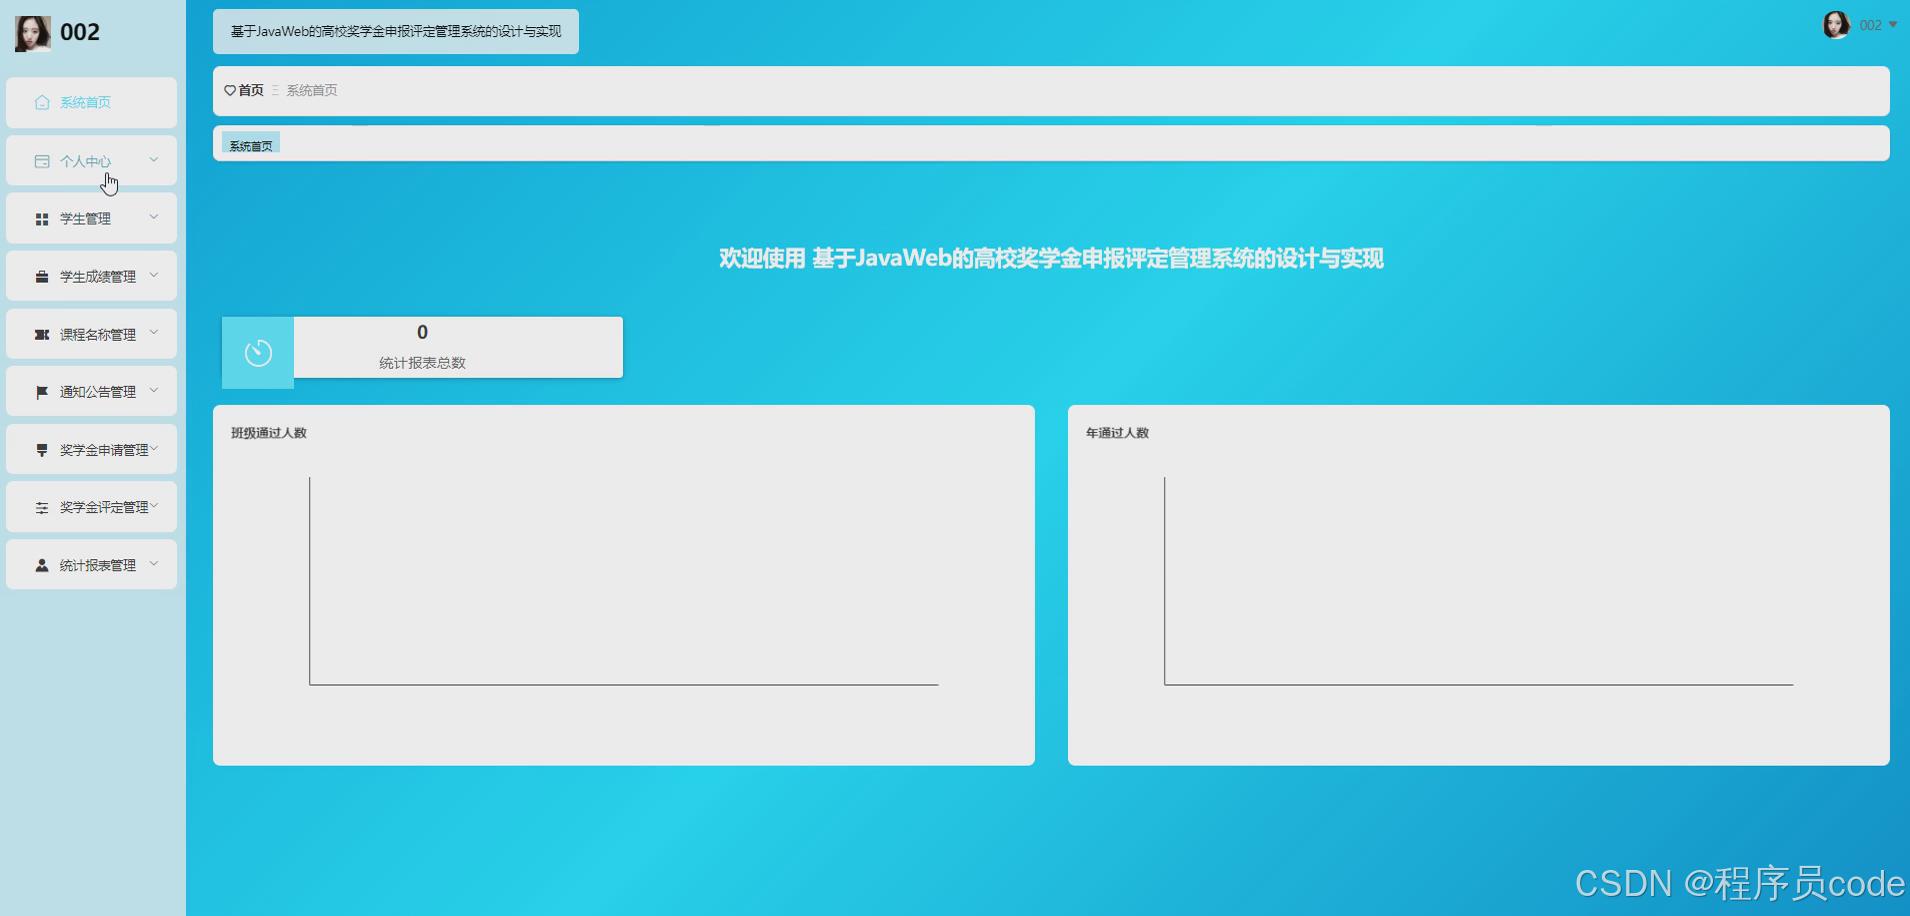The height and width of the screenshot is (916, 1910).
Task: Select 奖学金申请管理 in the sidebar
Action: pyautogui.click(x=91, y=449)
